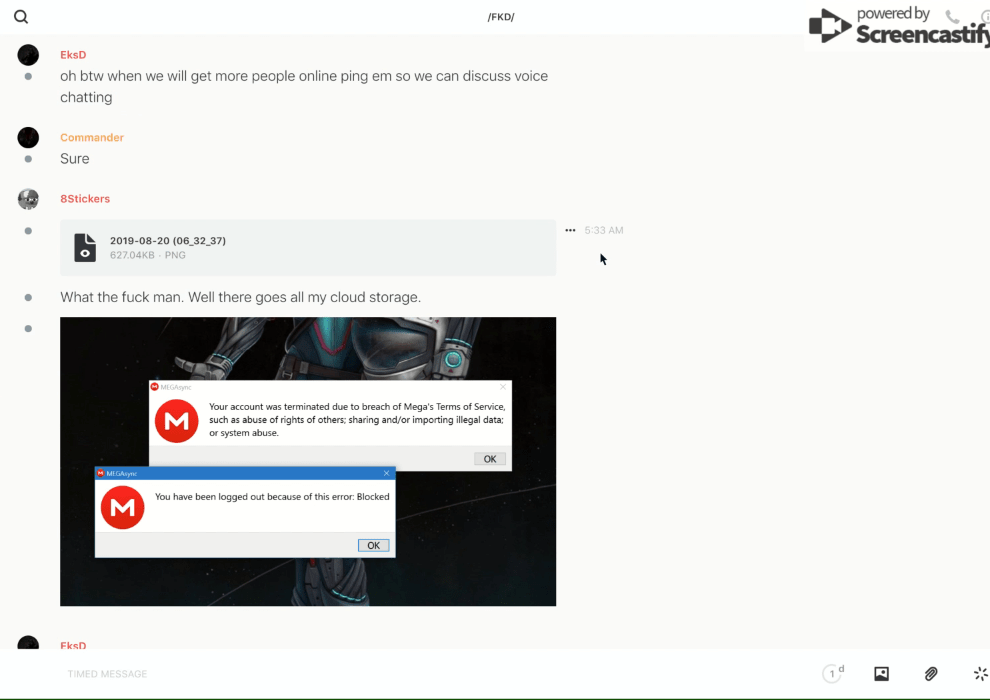Open the conversation search magnifier

click(x=21, y=17)
